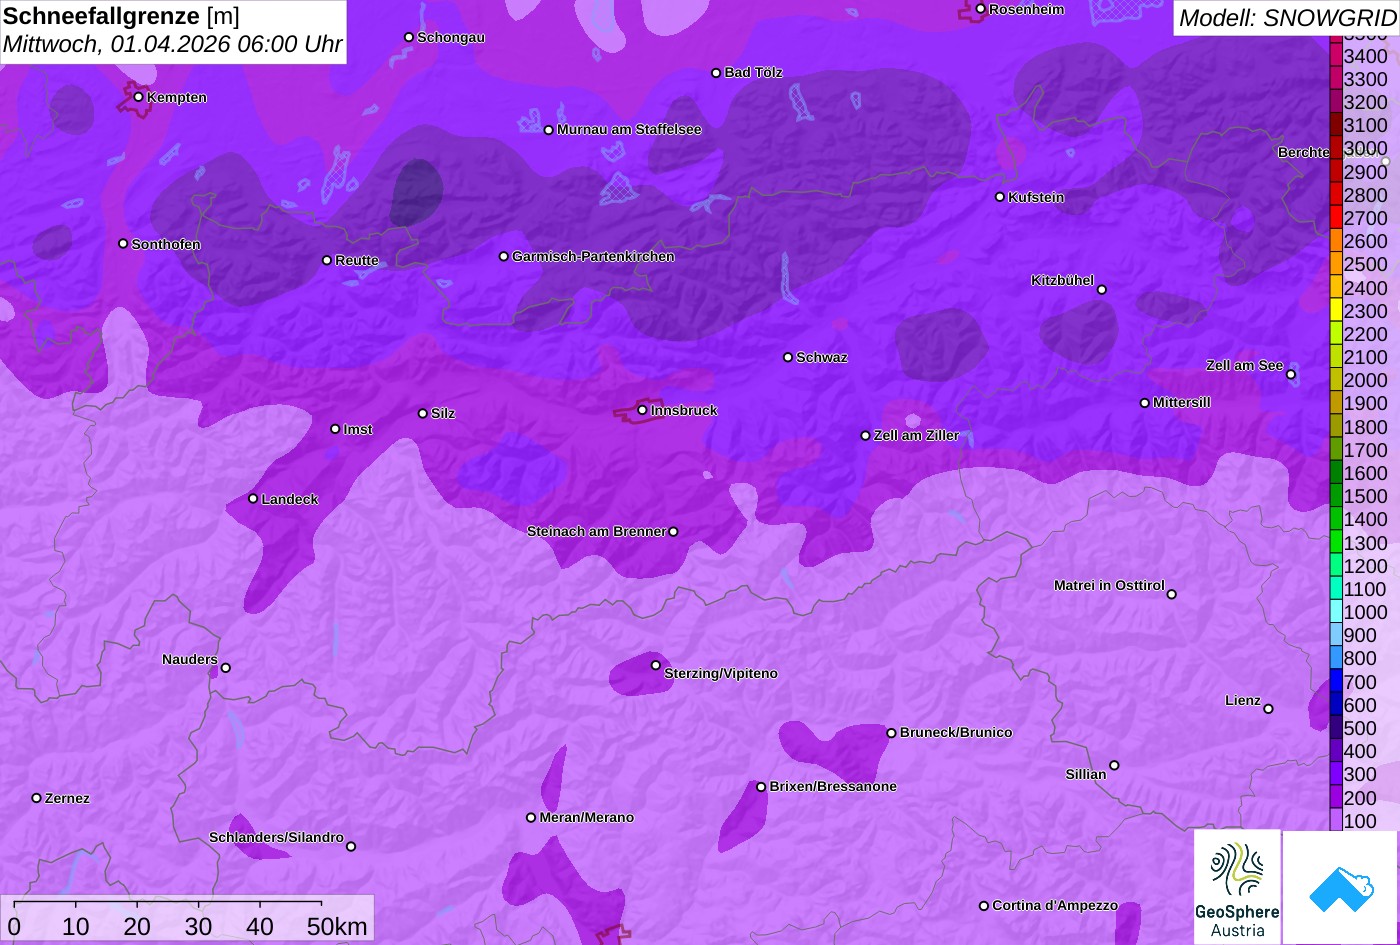Select the 100 m legend color swatch
The image size is (1400, 945).
coord(1336,821)
